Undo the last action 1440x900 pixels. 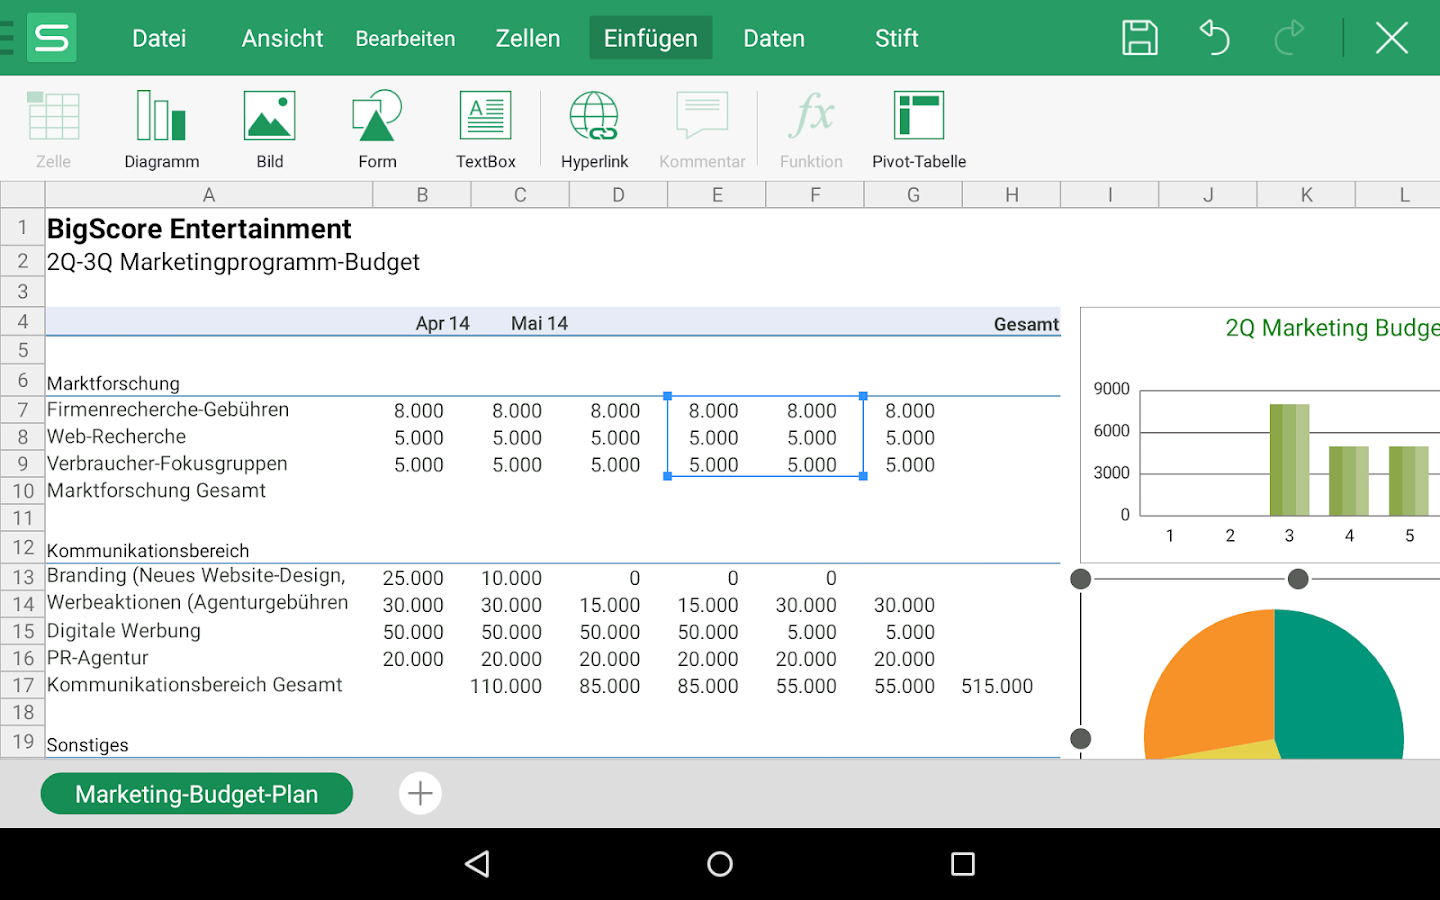(x=1214, y=38)
